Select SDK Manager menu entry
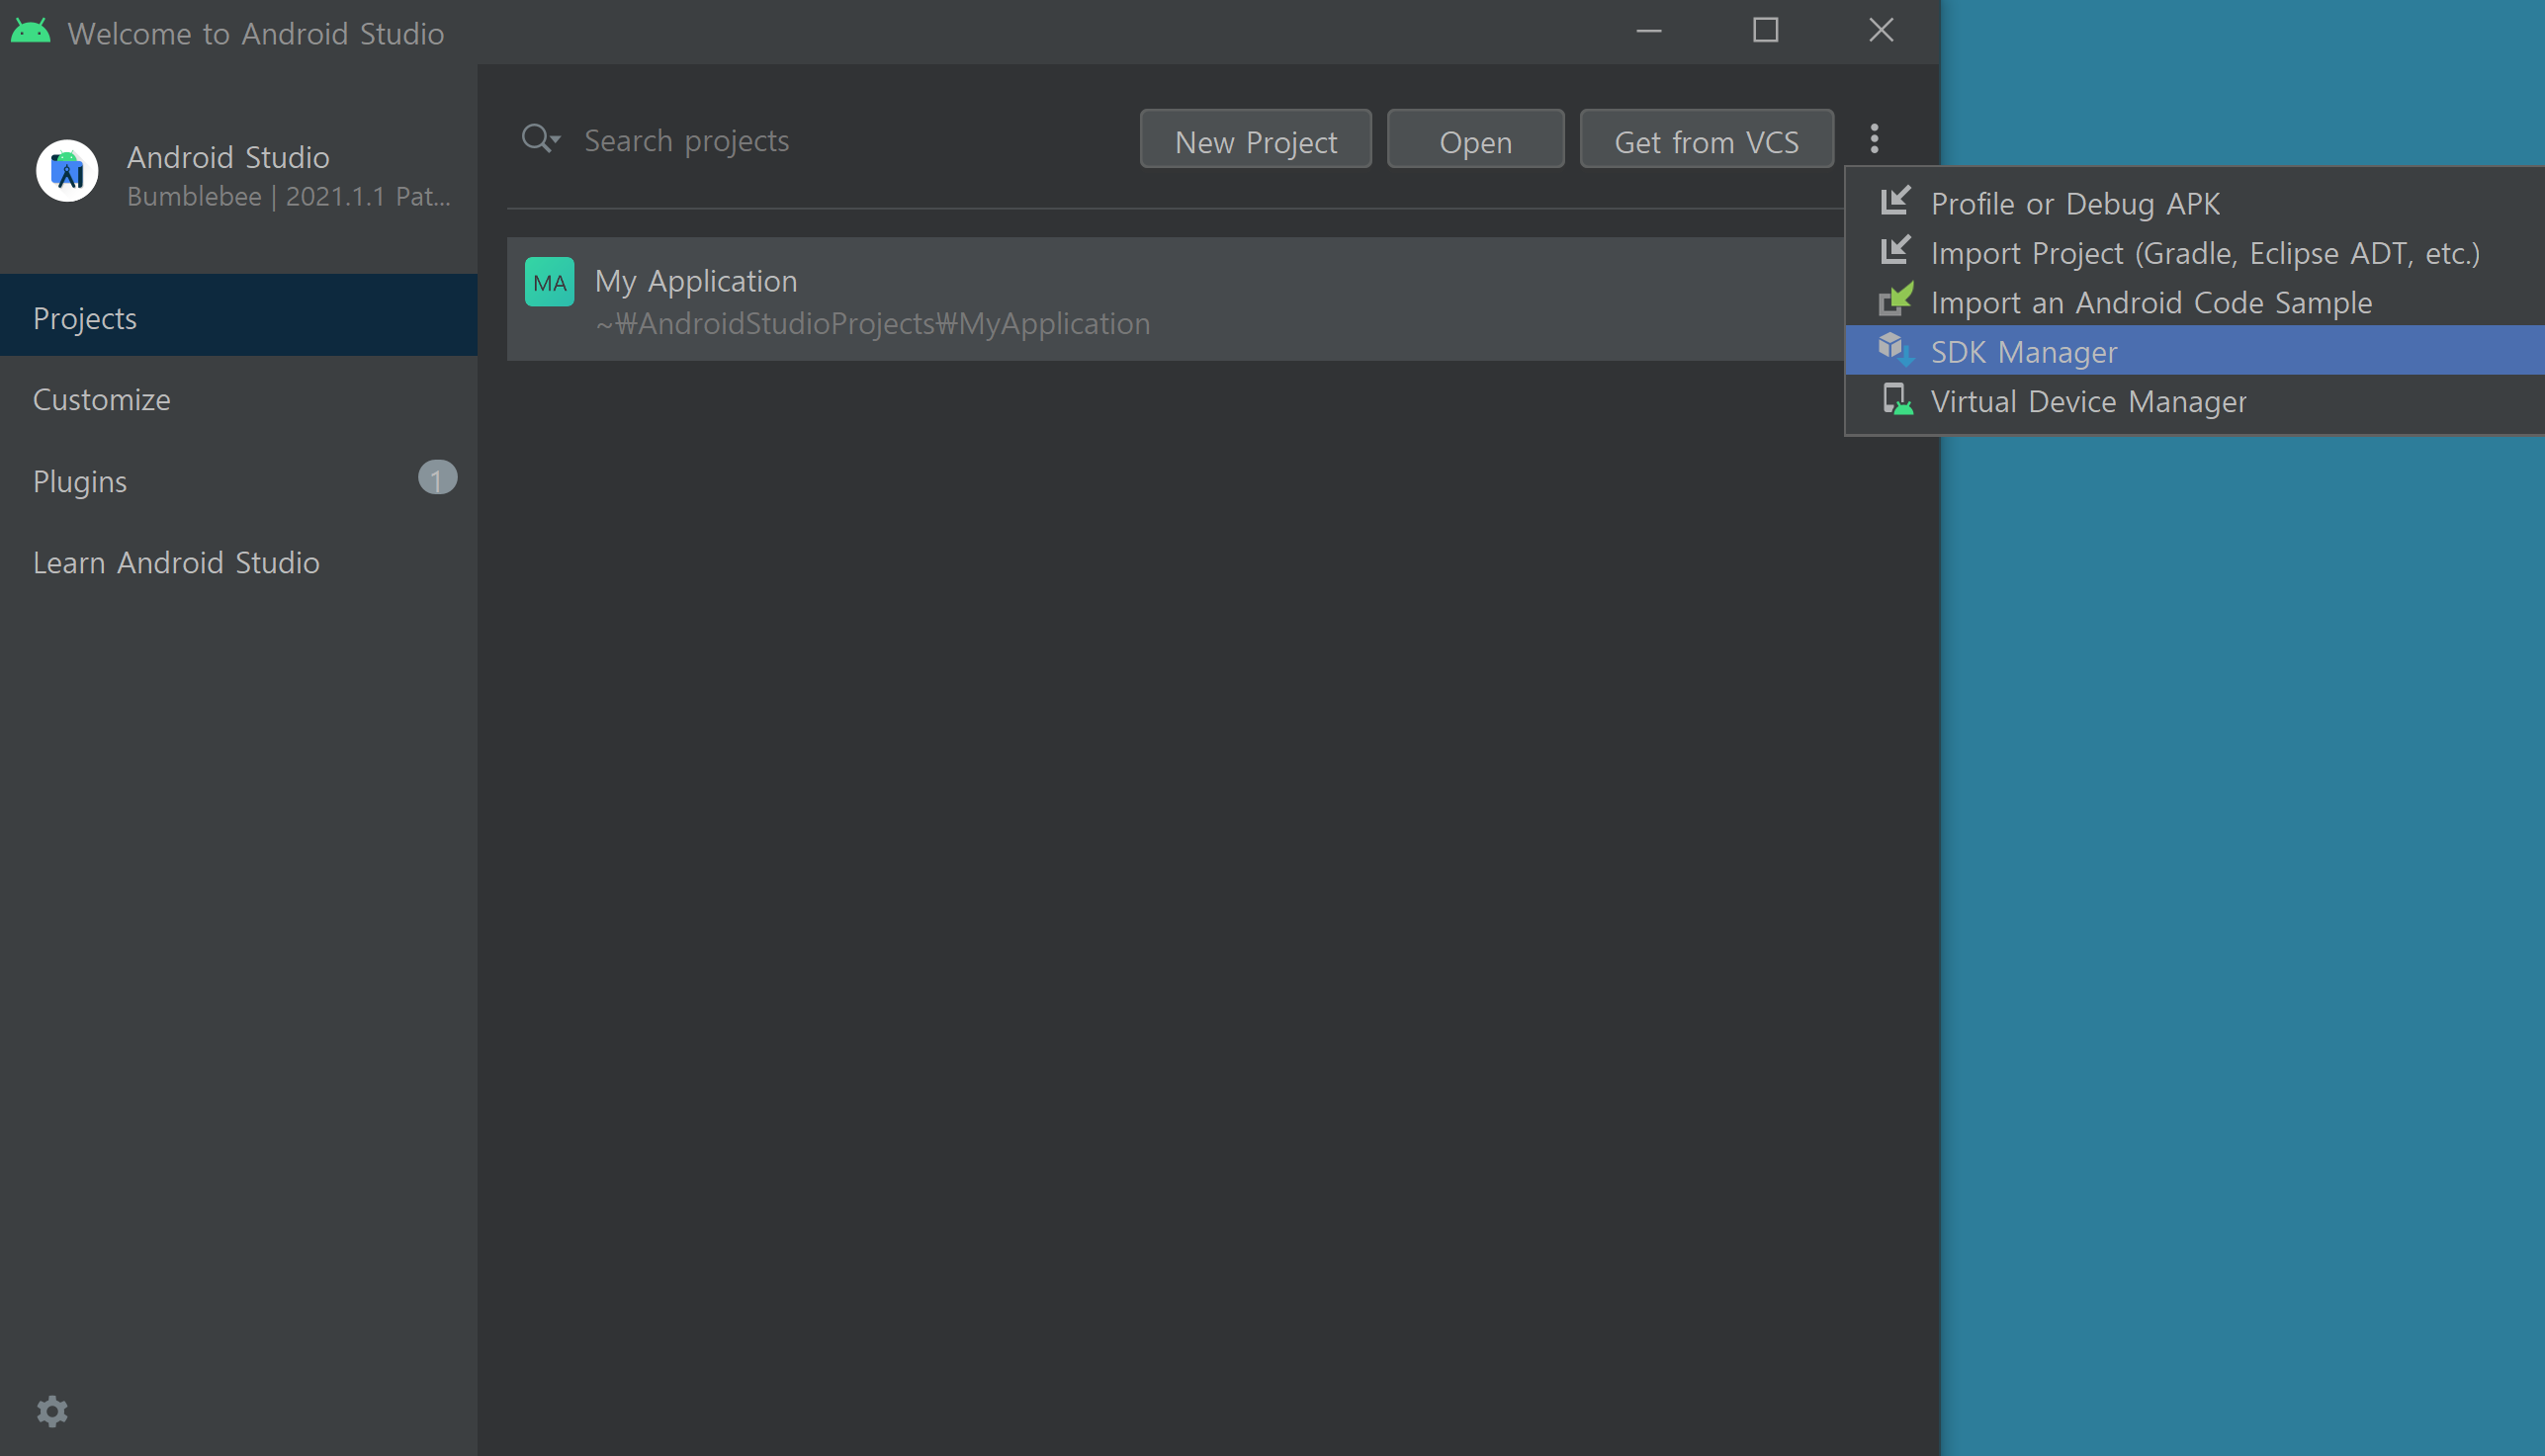Viewport: 2545px width, 1456px height. [x=2023, y=352]
